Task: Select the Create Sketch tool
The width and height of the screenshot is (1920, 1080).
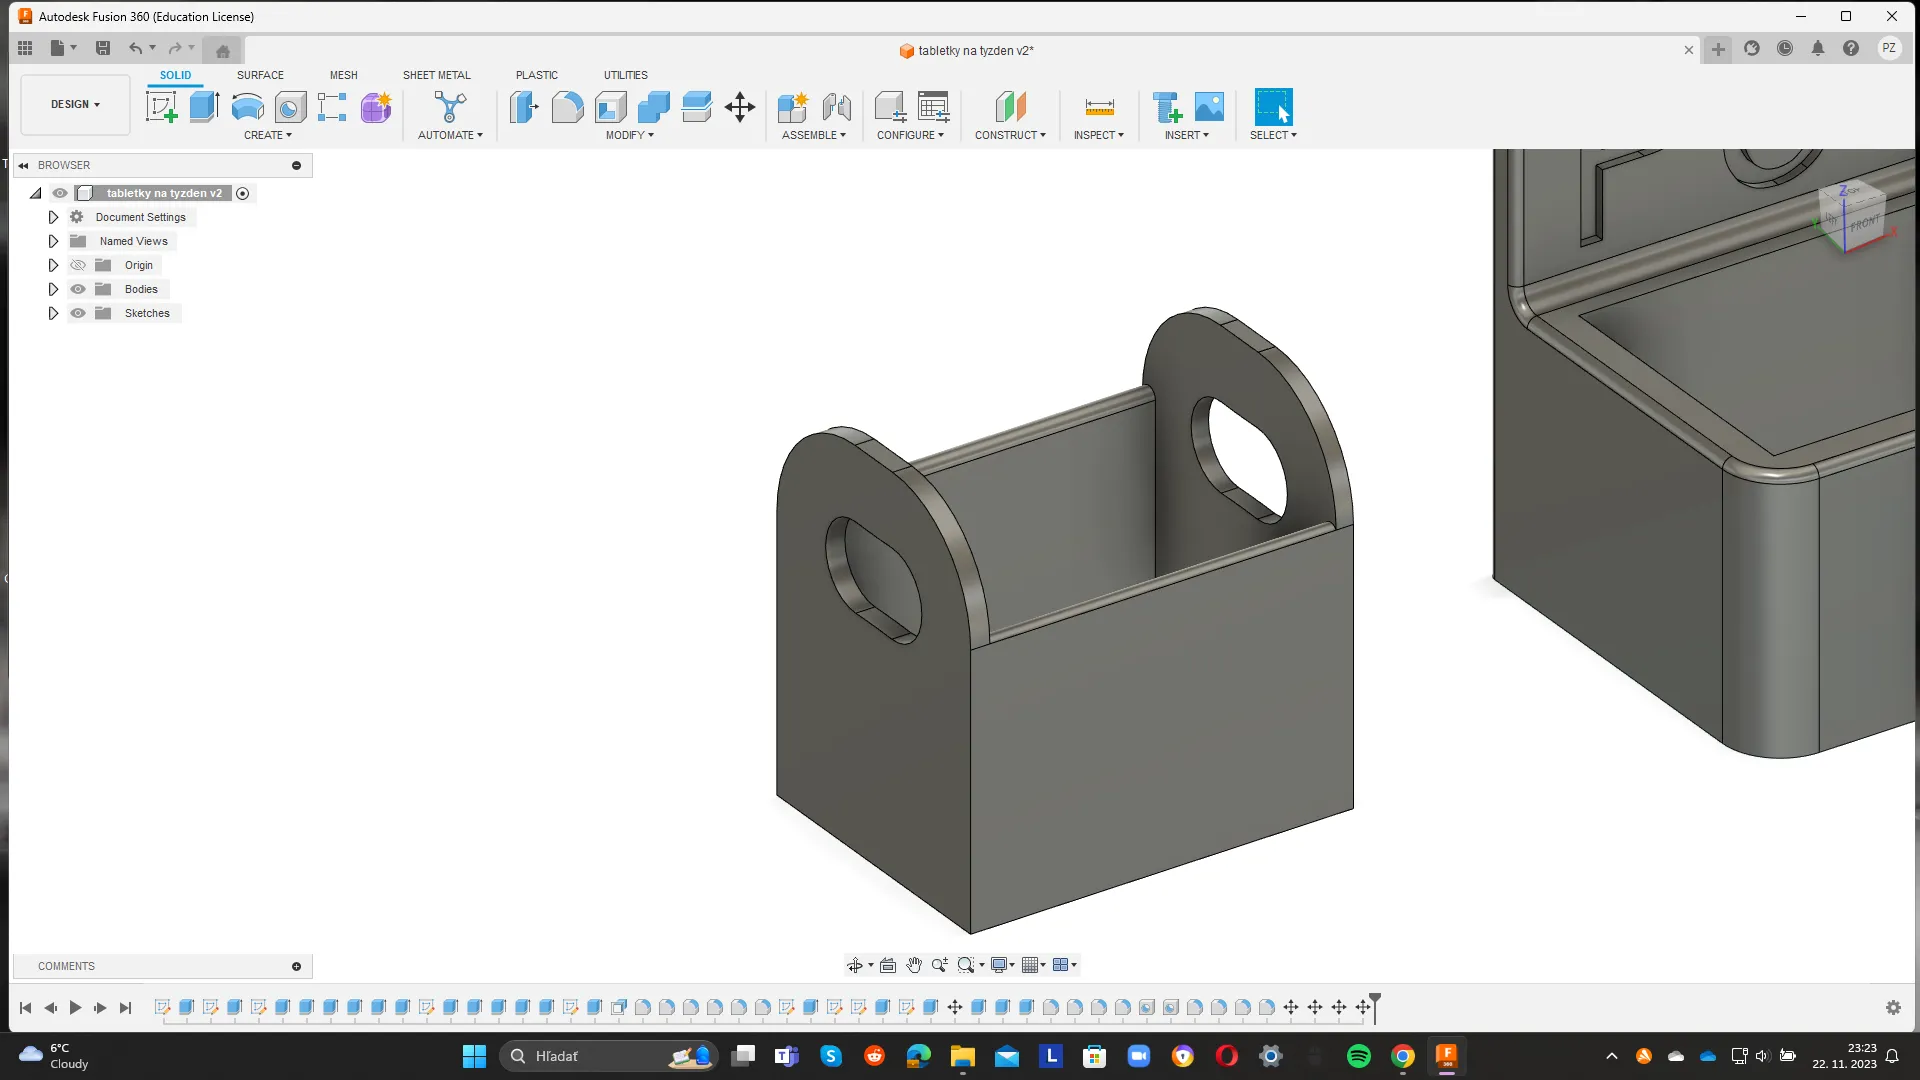Action: pyautogui.click(x=161, y=107)
